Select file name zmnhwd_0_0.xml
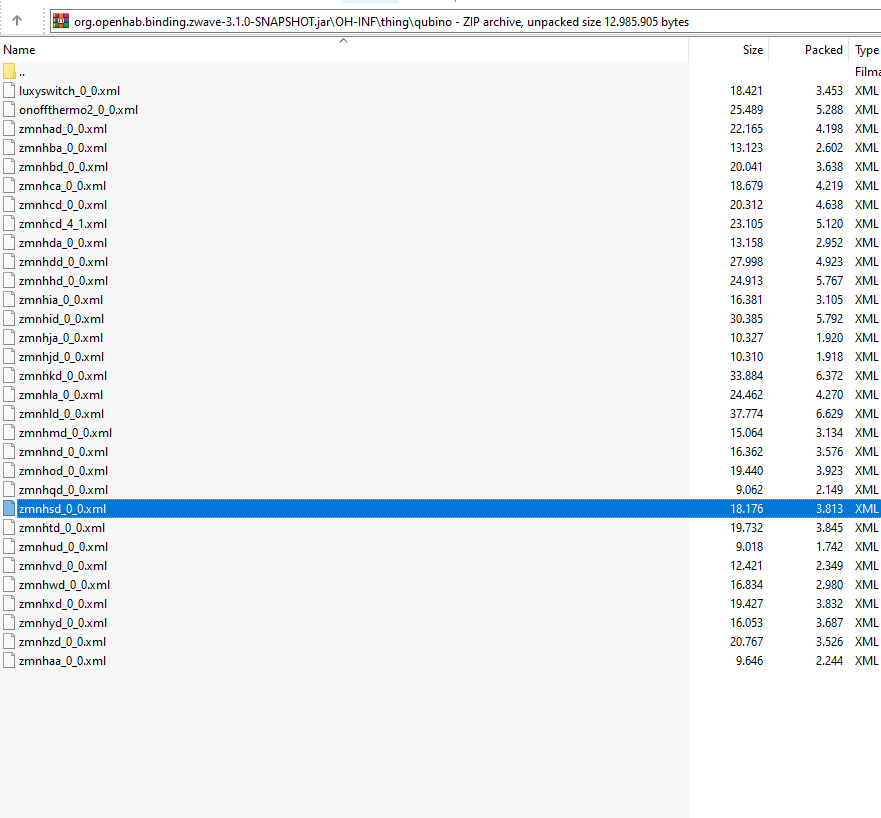The image size is (881, 818). pos(64,585)
